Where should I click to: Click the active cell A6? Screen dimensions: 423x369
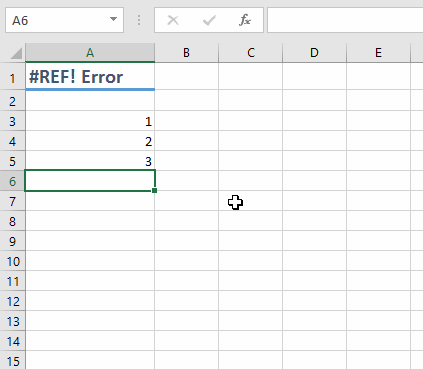coord(90,181)
